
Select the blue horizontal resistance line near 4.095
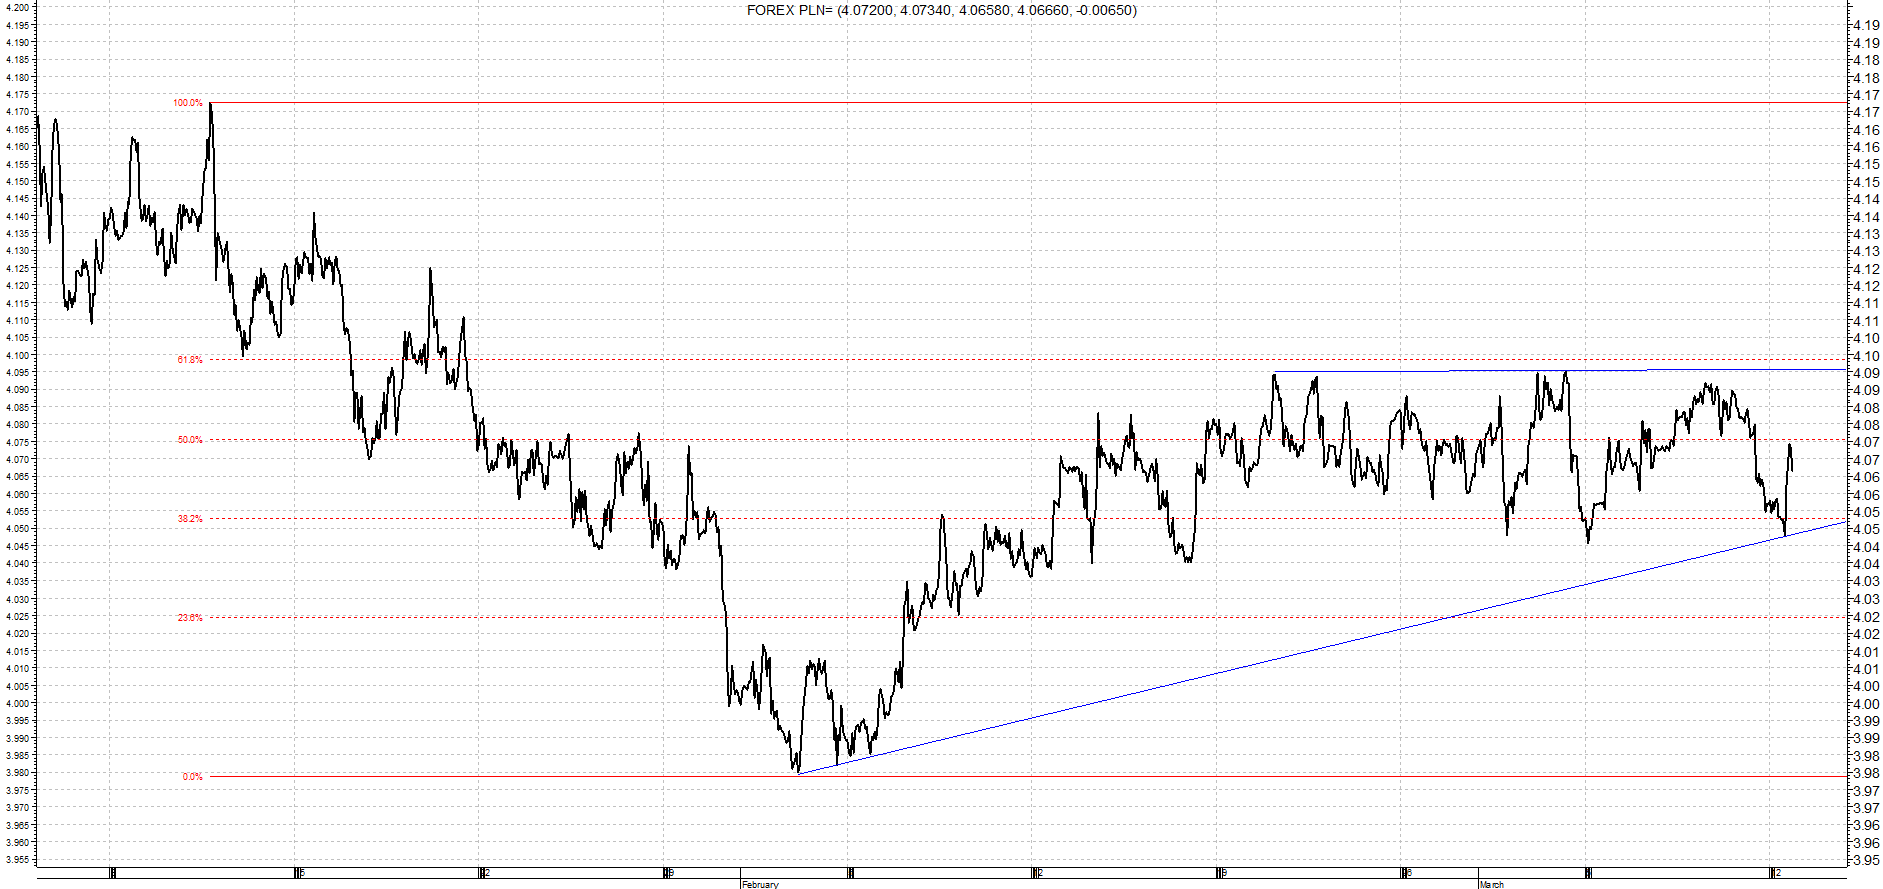1560,371
